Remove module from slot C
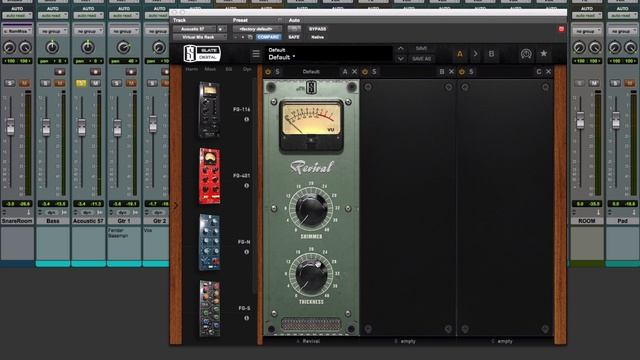Viewport: 640px width, 360px height. pyautogui.click(x=549, y=71)
